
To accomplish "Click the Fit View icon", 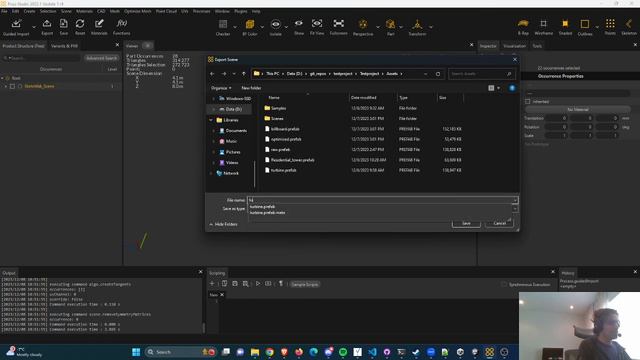I will pyautogui.click(x=317, y=24).
